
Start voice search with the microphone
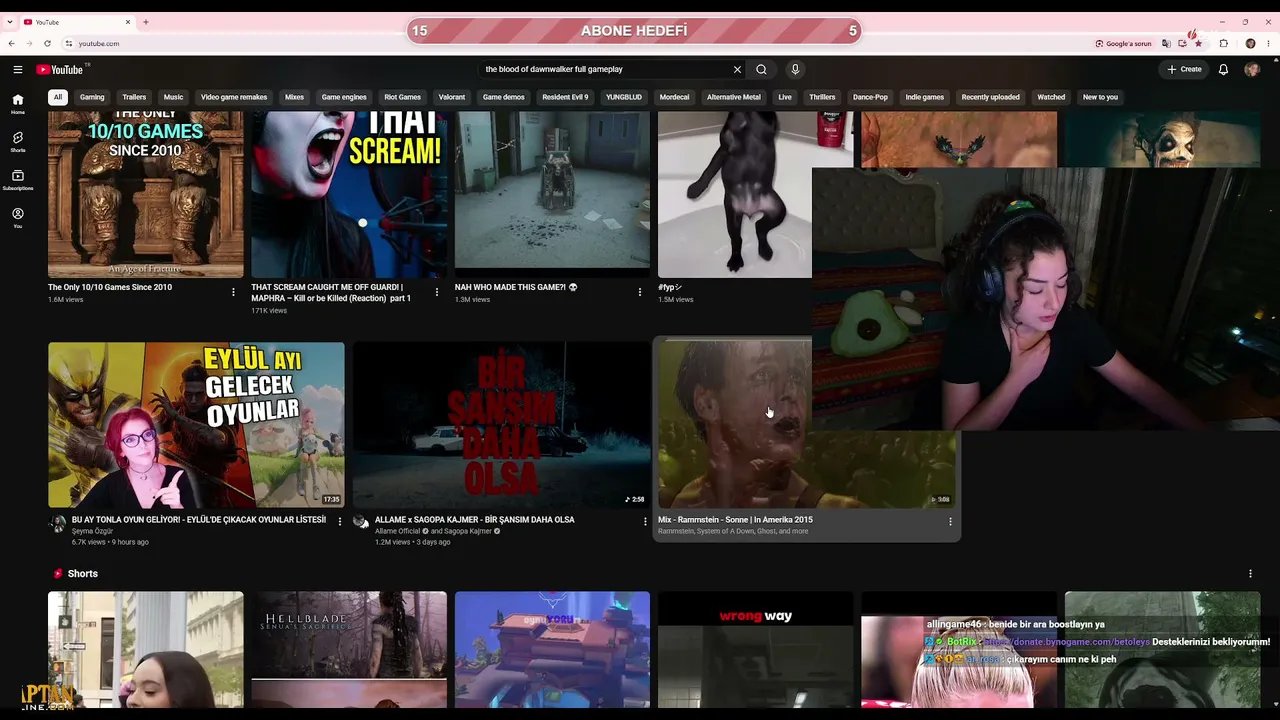point(795,69)
